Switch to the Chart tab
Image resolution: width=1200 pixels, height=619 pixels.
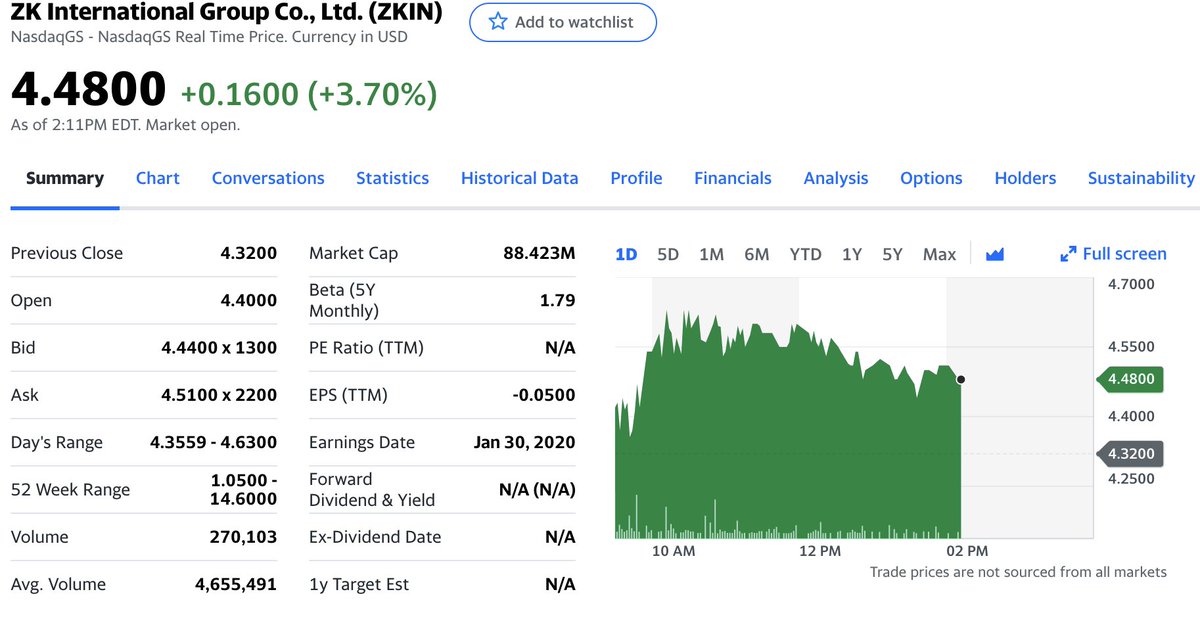[157, 178]
